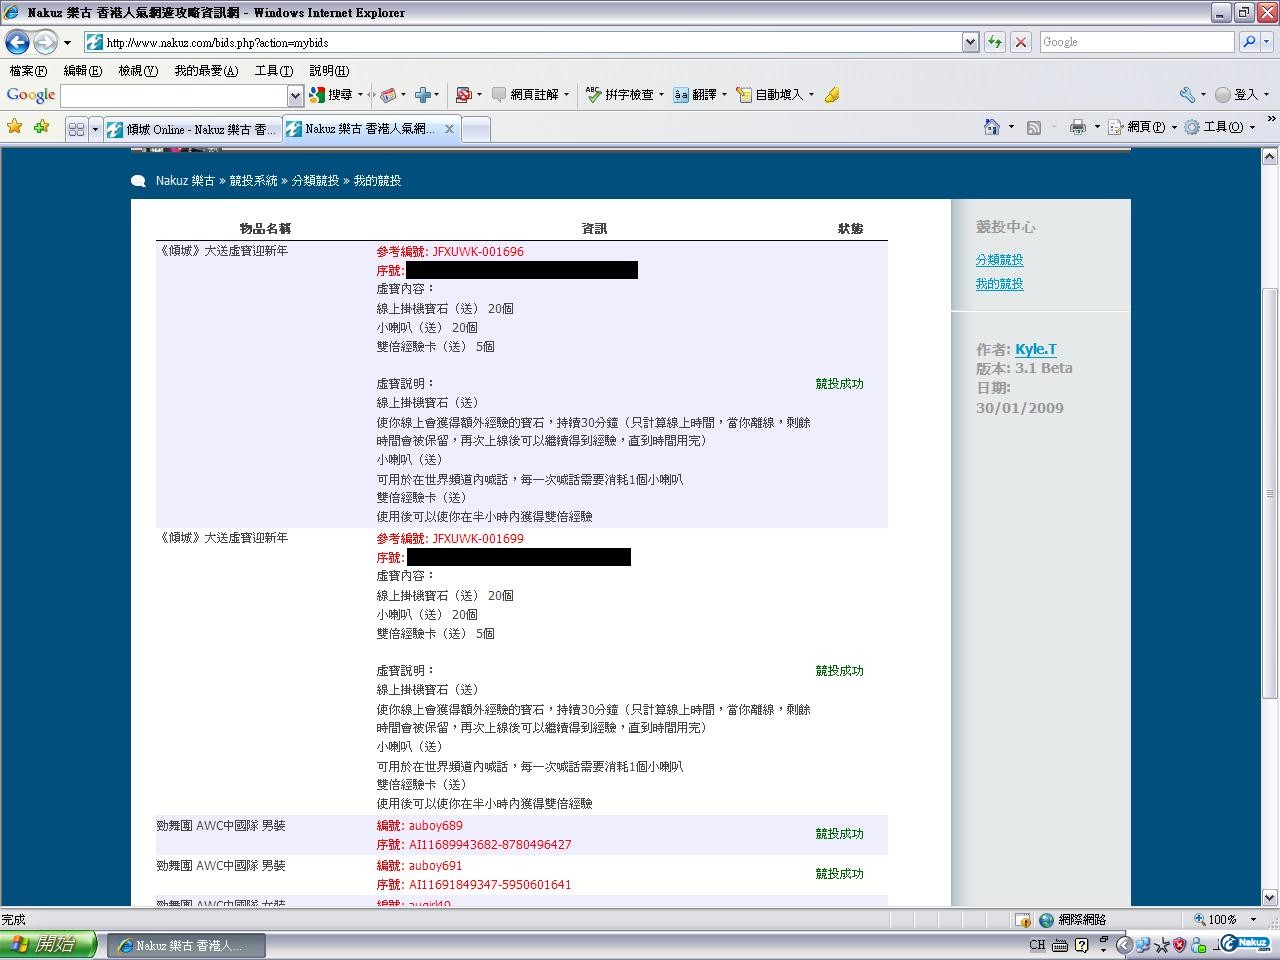Click the Windows 開始 Start button
The image size is (1280, 960).
[49, 945]
